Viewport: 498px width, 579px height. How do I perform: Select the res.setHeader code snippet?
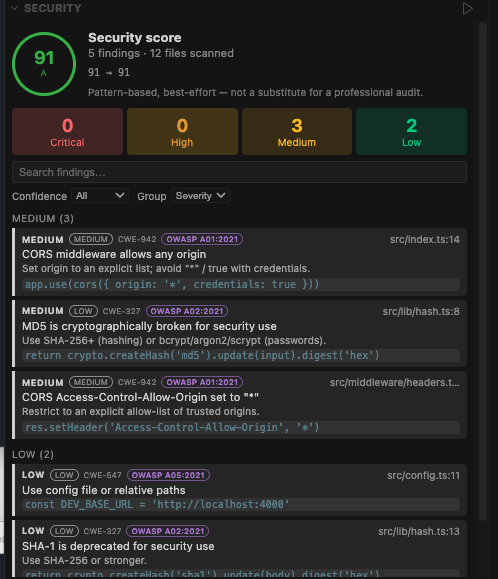[241, 428]
